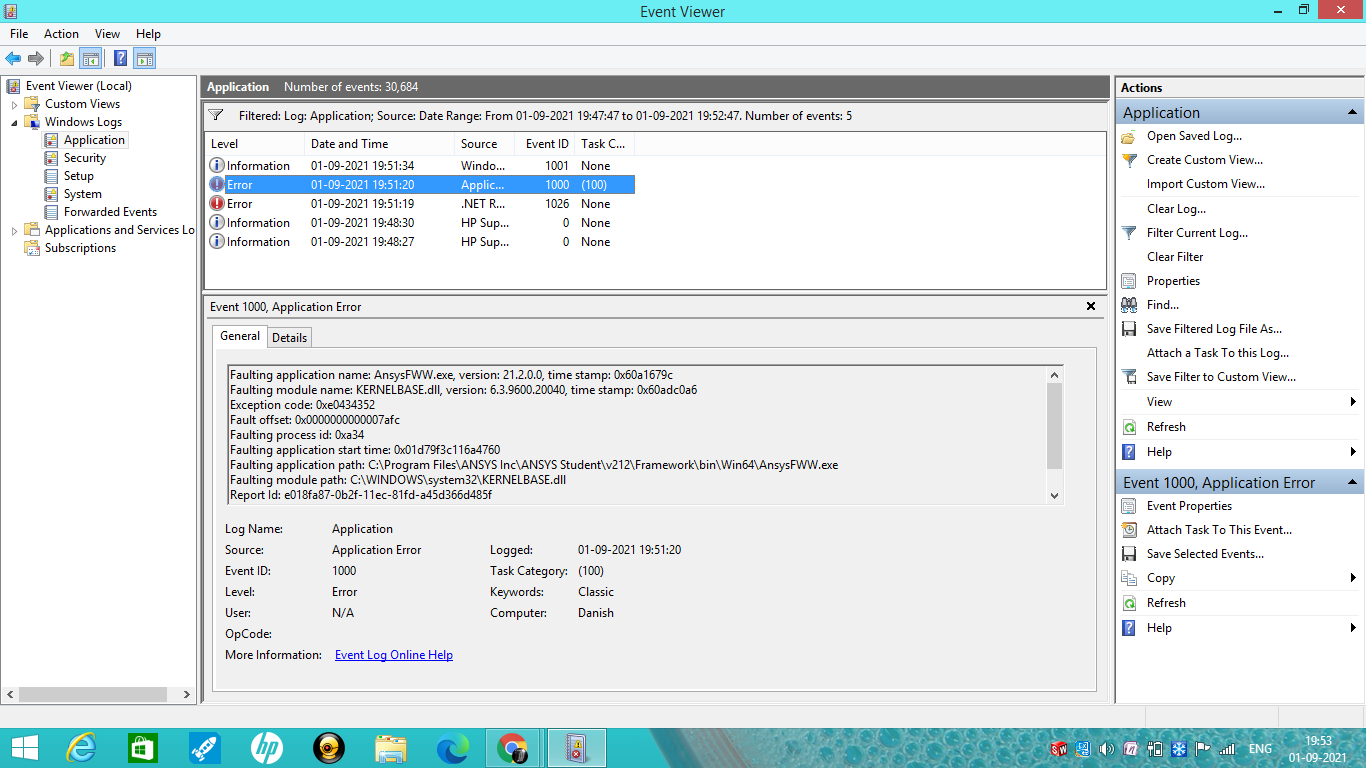
Task: Open the Action menu
Action: click(x=61, y=34)
